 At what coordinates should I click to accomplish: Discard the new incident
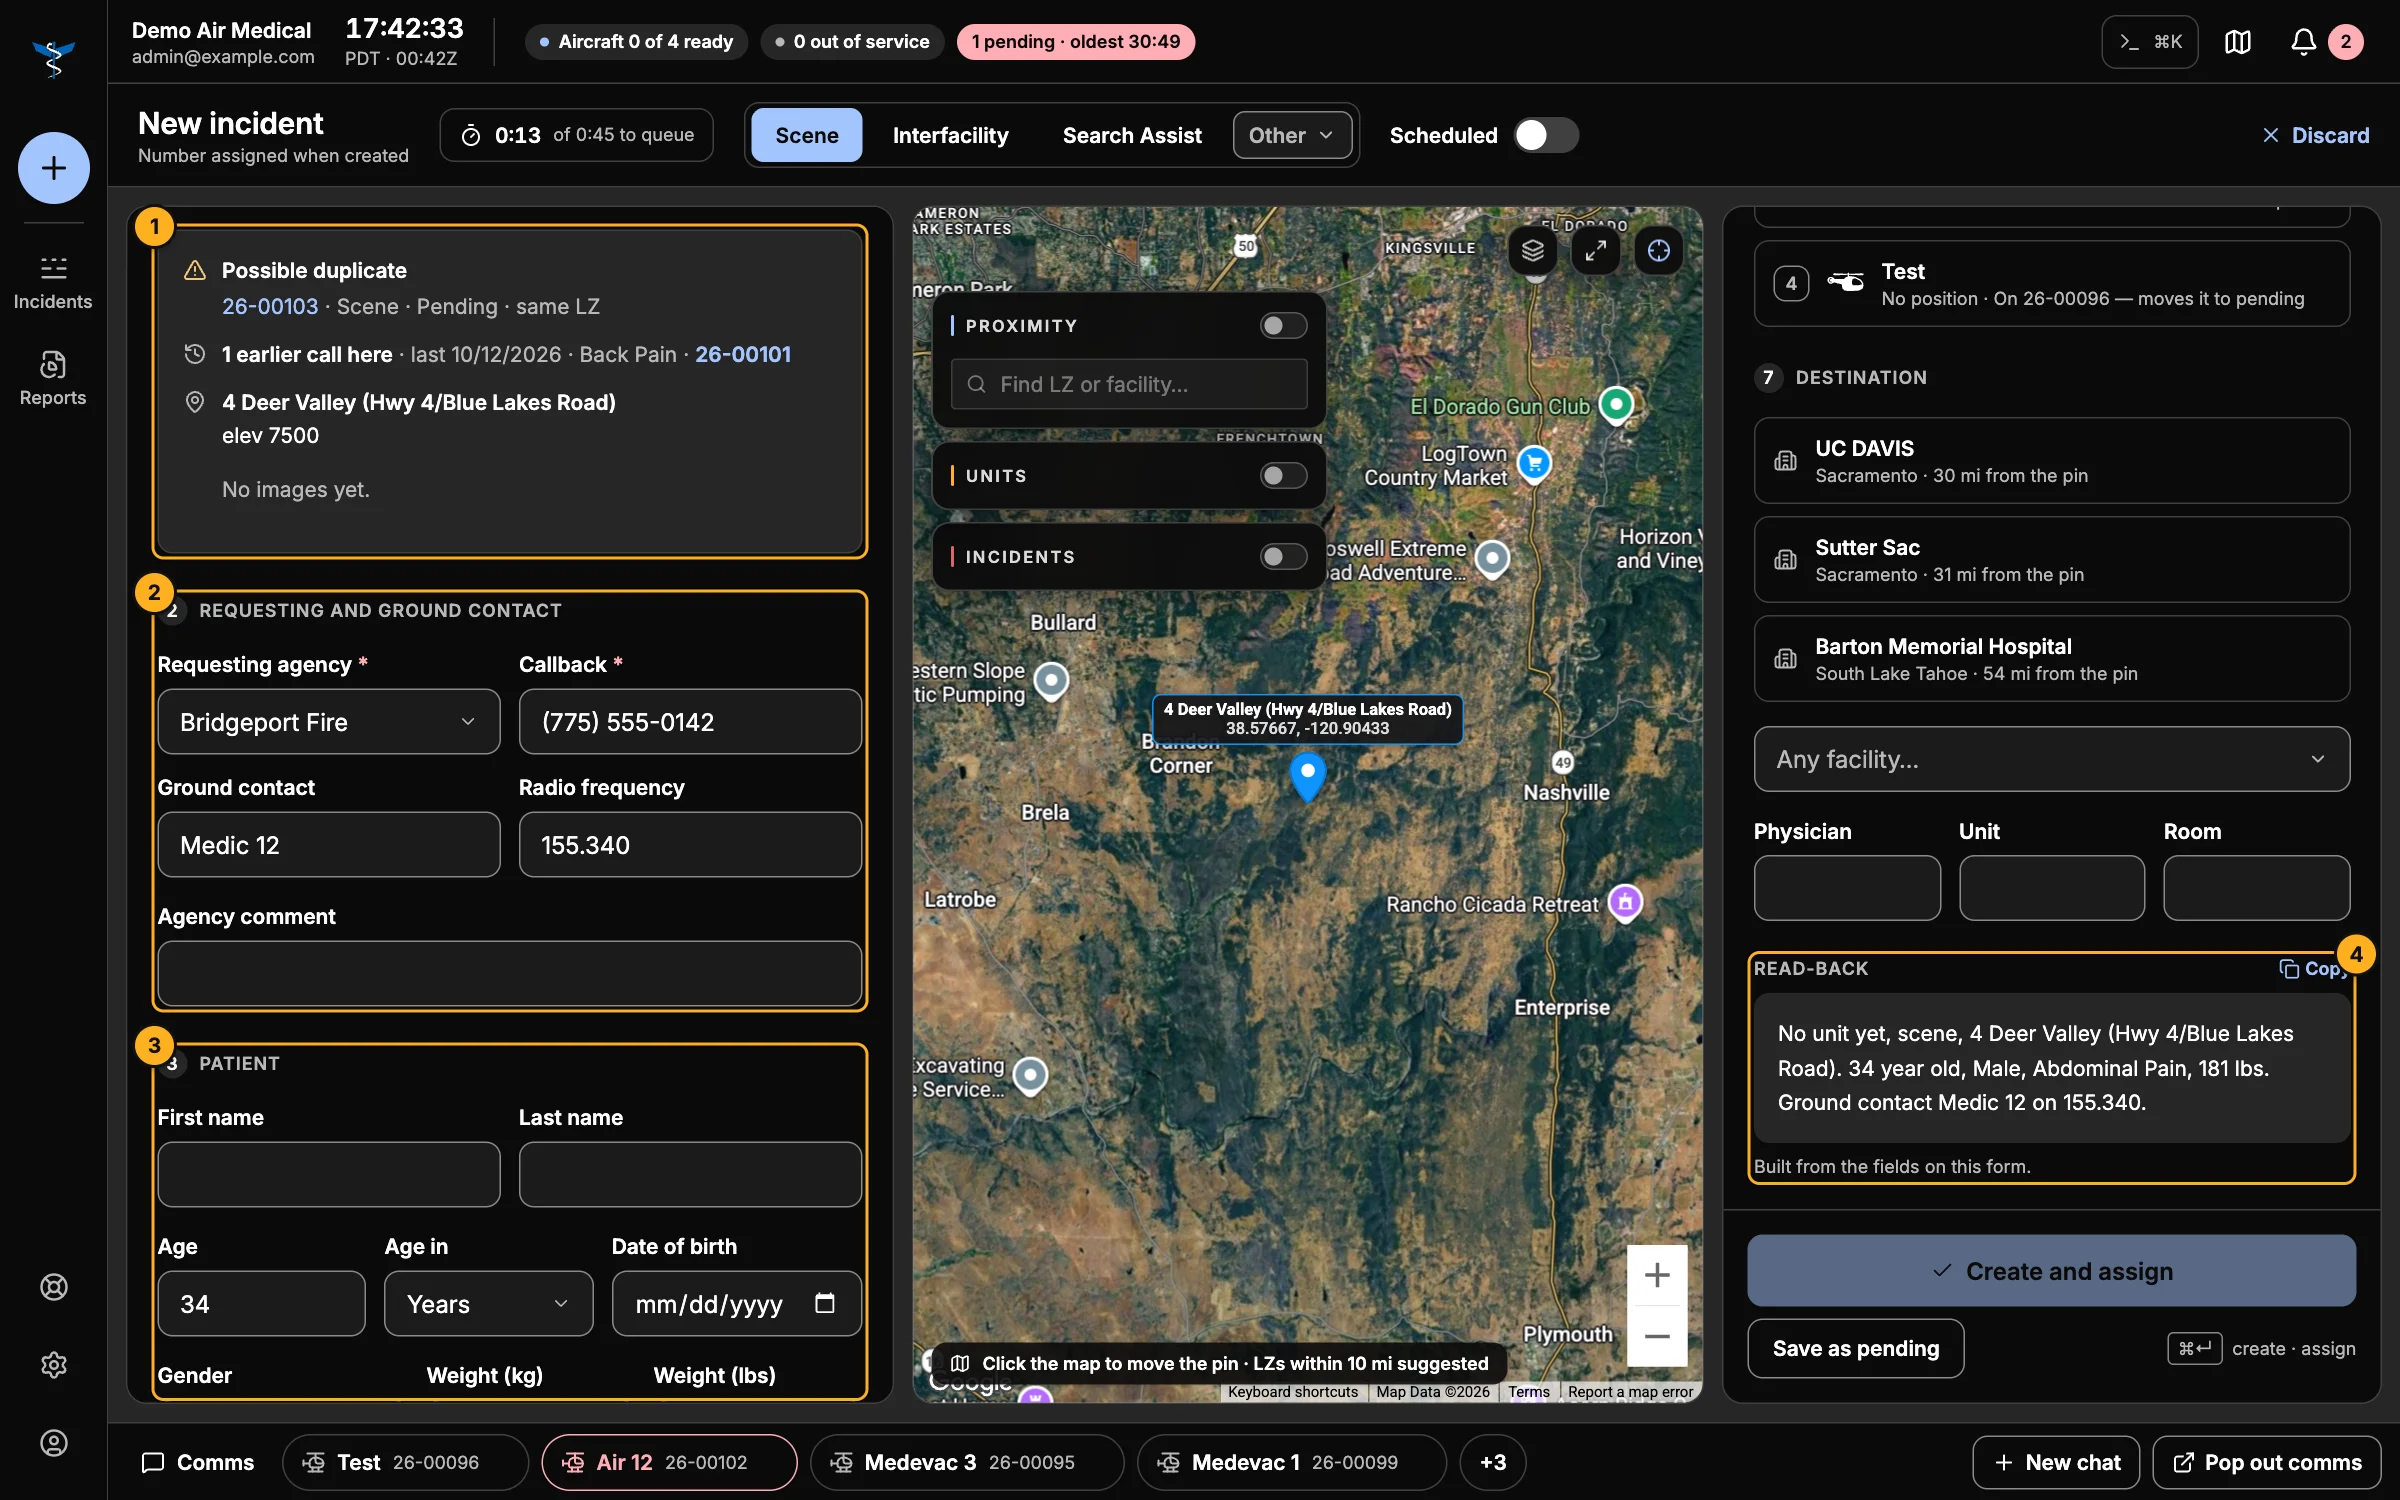(x=2315, y=135)
